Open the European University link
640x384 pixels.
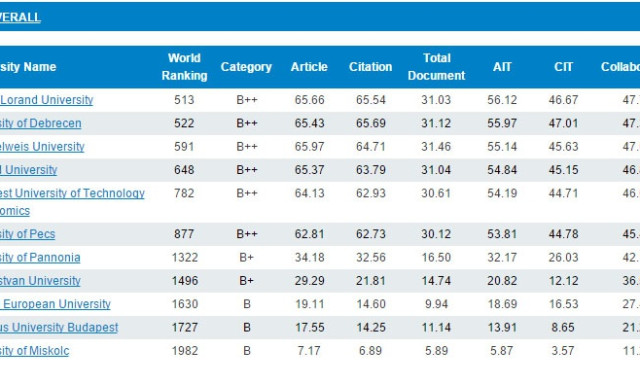coord(55,304)
